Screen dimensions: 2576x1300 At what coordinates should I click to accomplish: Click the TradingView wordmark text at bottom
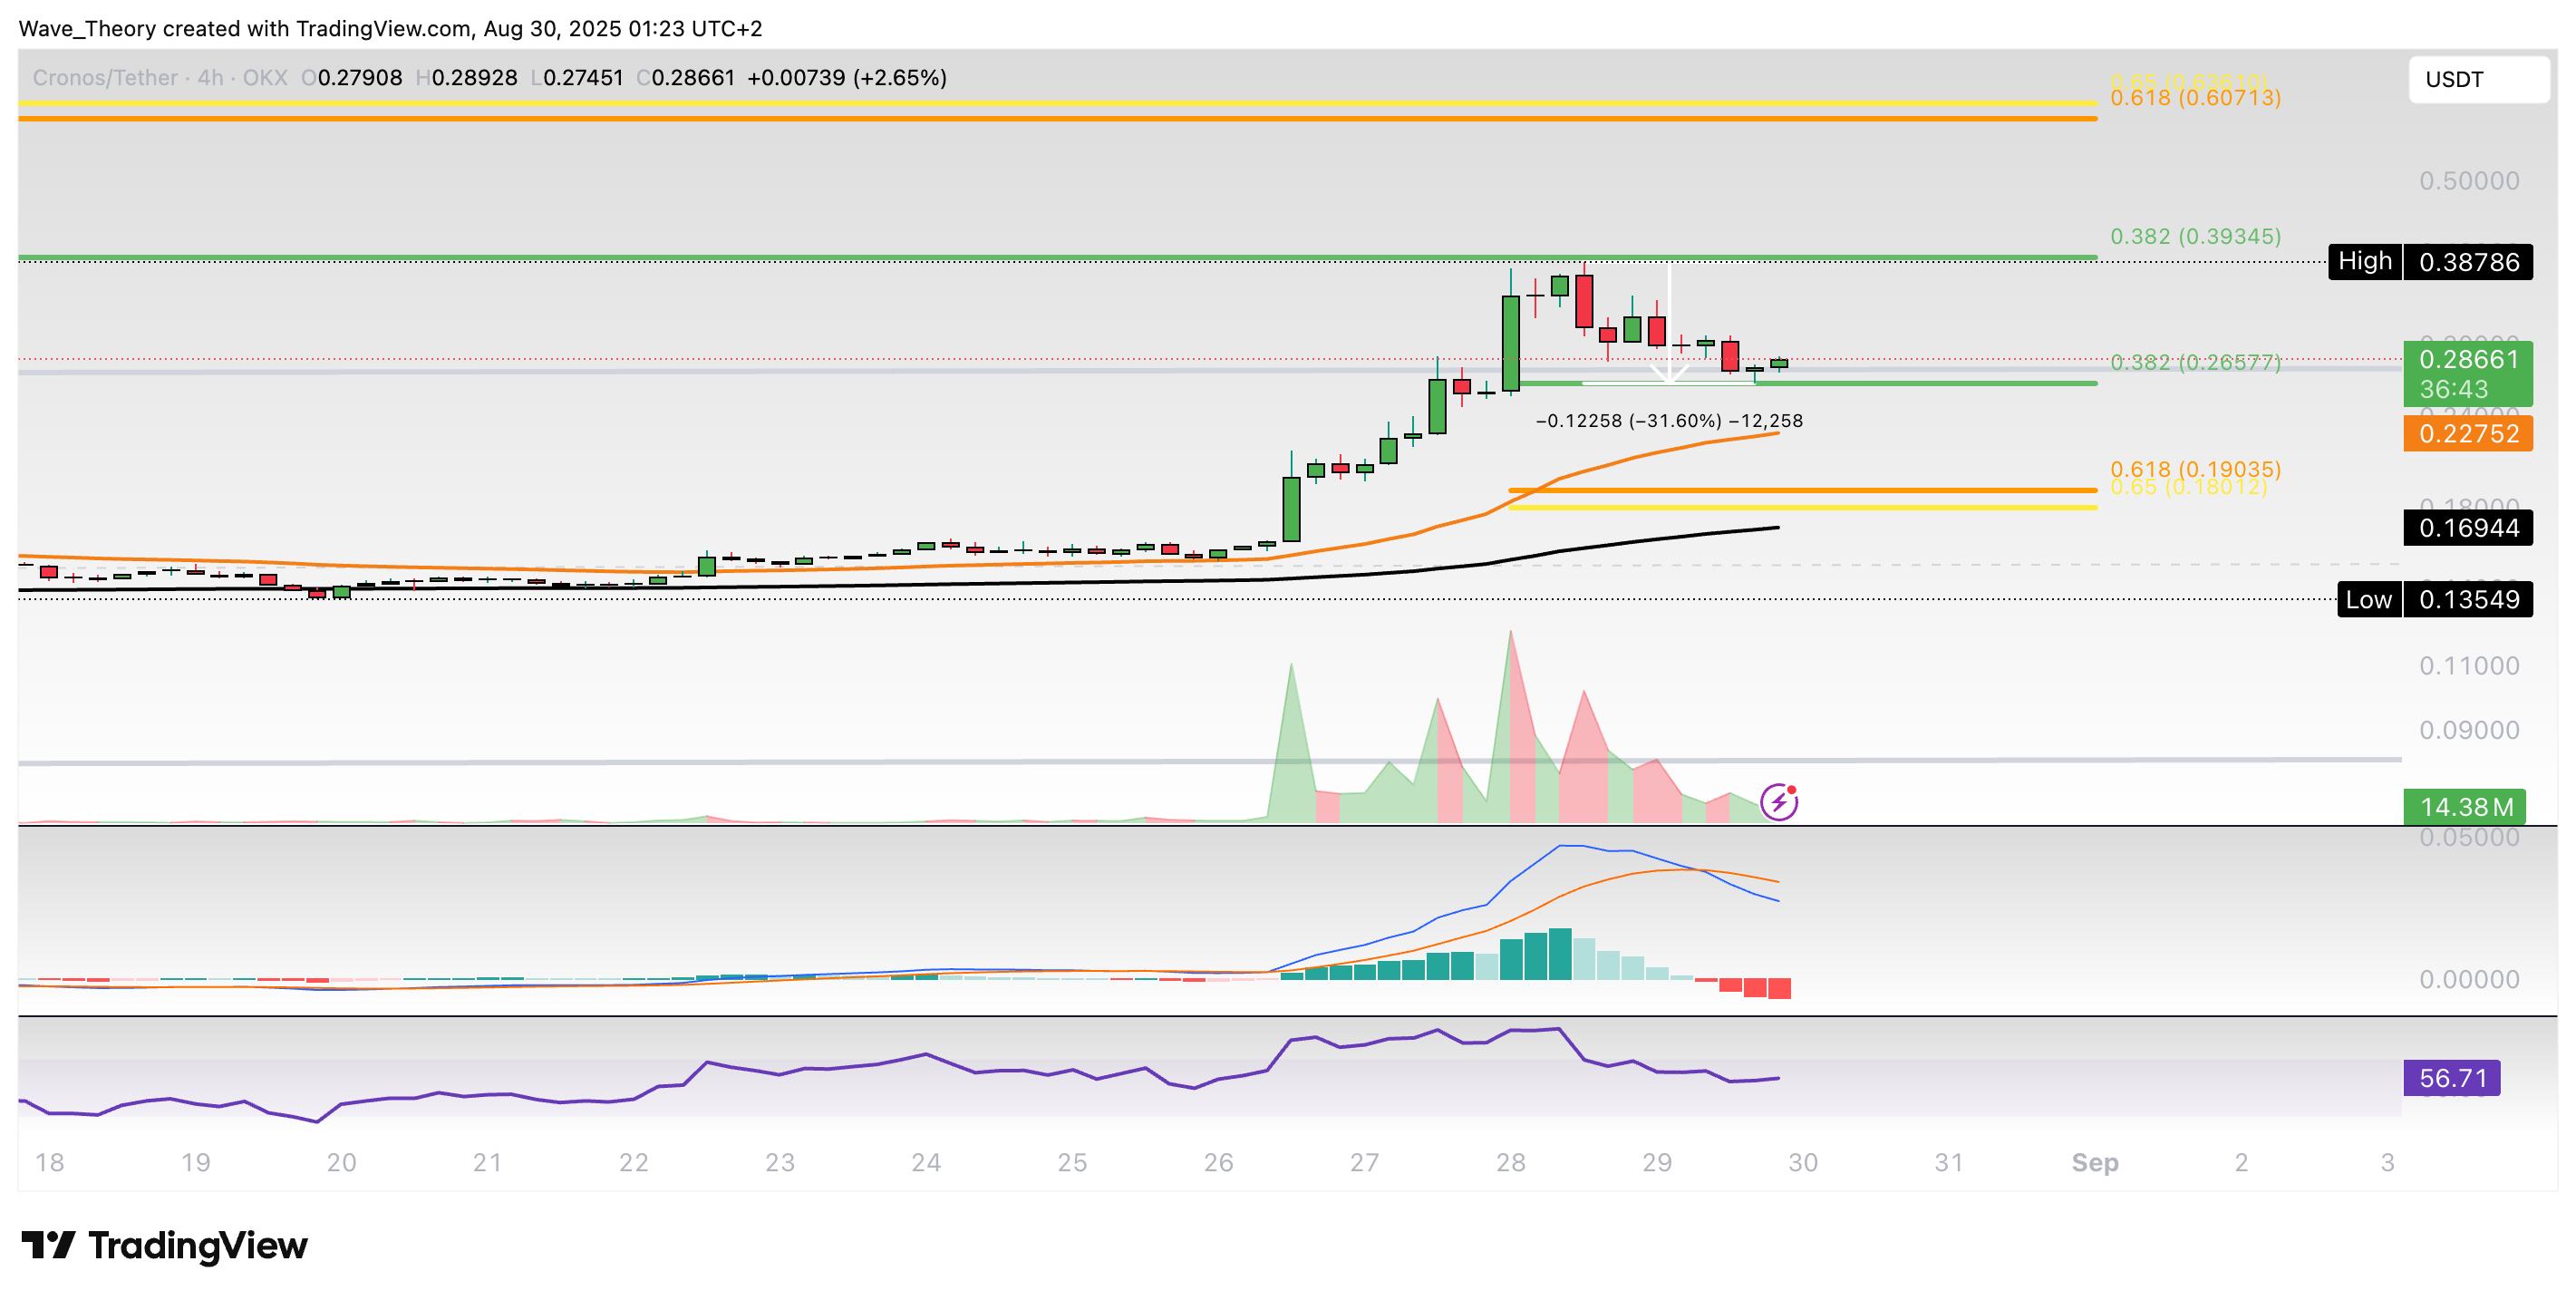198,1245
